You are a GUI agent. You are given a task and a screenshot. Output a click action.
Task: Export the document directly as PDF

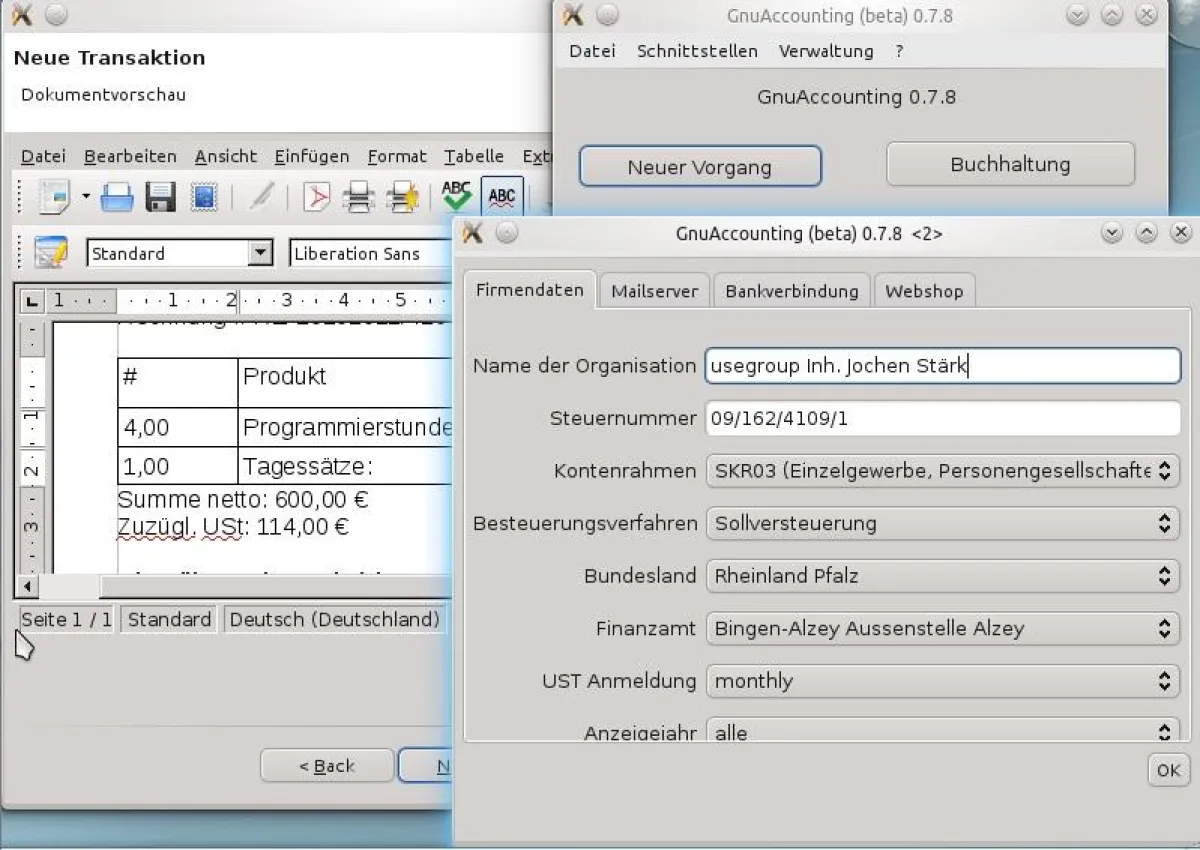(316, 197)
